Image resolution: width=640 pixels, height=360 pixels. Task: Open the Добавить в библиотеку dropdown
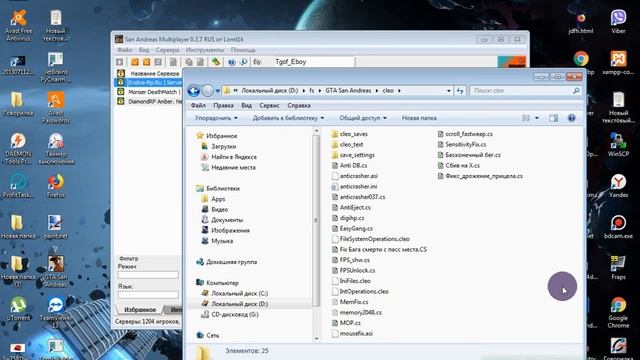tap(288, 118)
